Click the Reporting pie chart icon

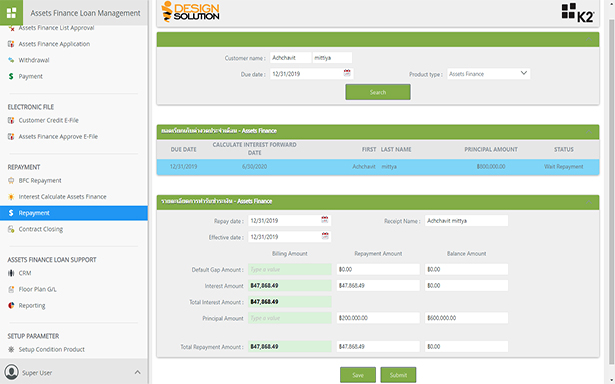[x=11, y=305]
